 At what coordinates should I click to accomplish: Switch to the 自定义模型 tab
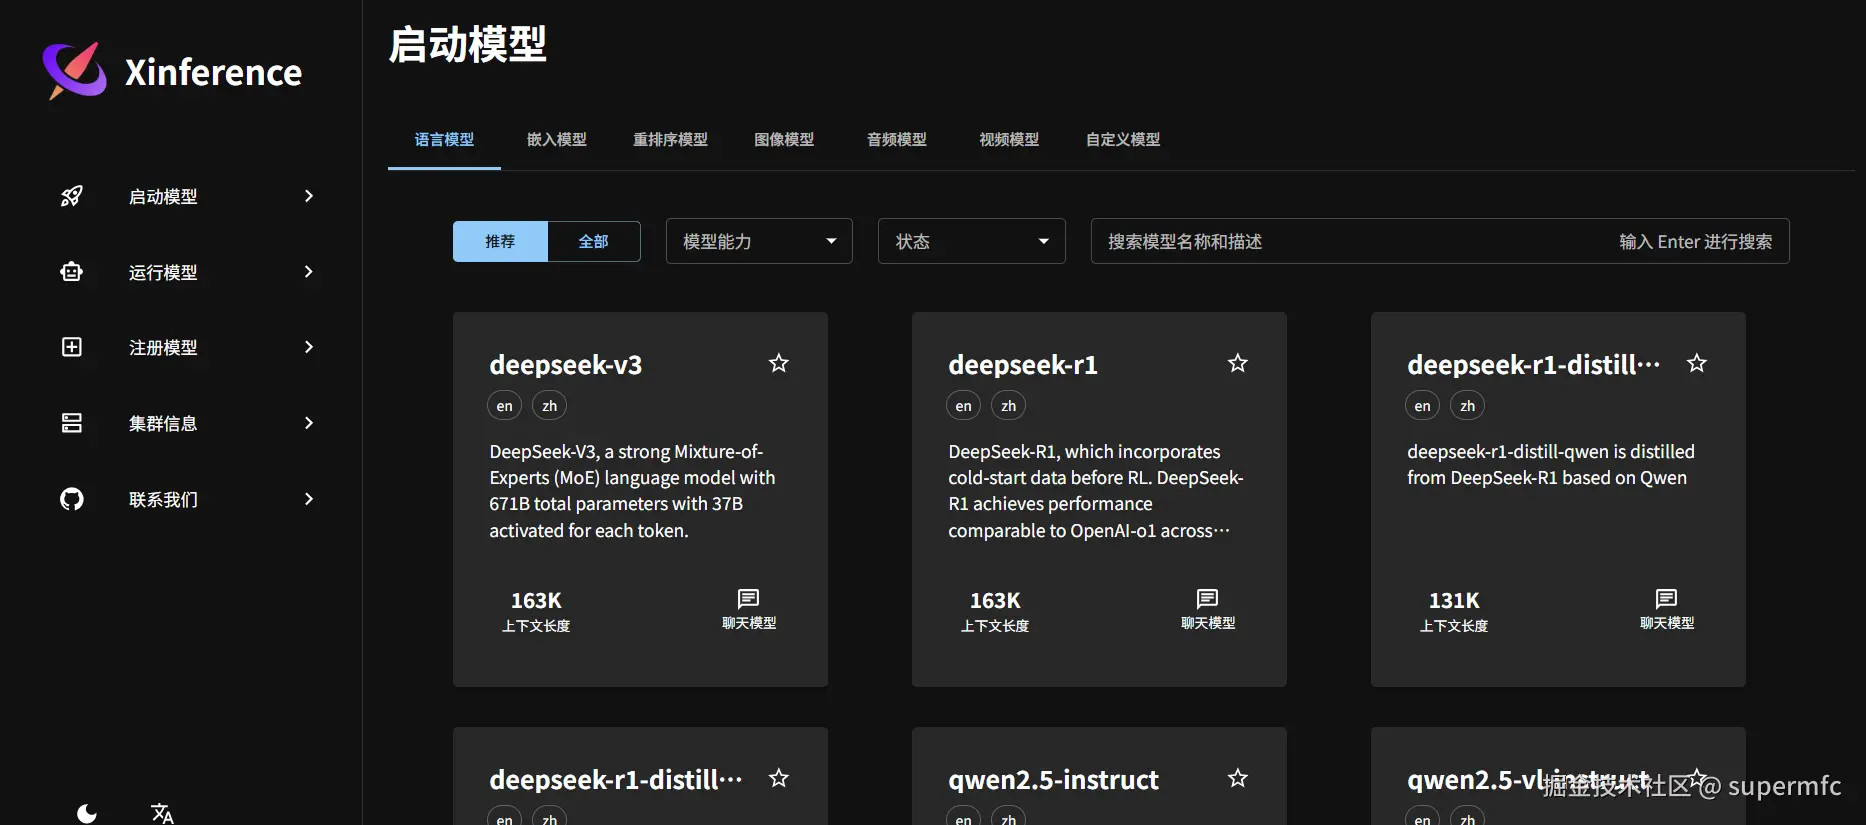click(1123, 140)
